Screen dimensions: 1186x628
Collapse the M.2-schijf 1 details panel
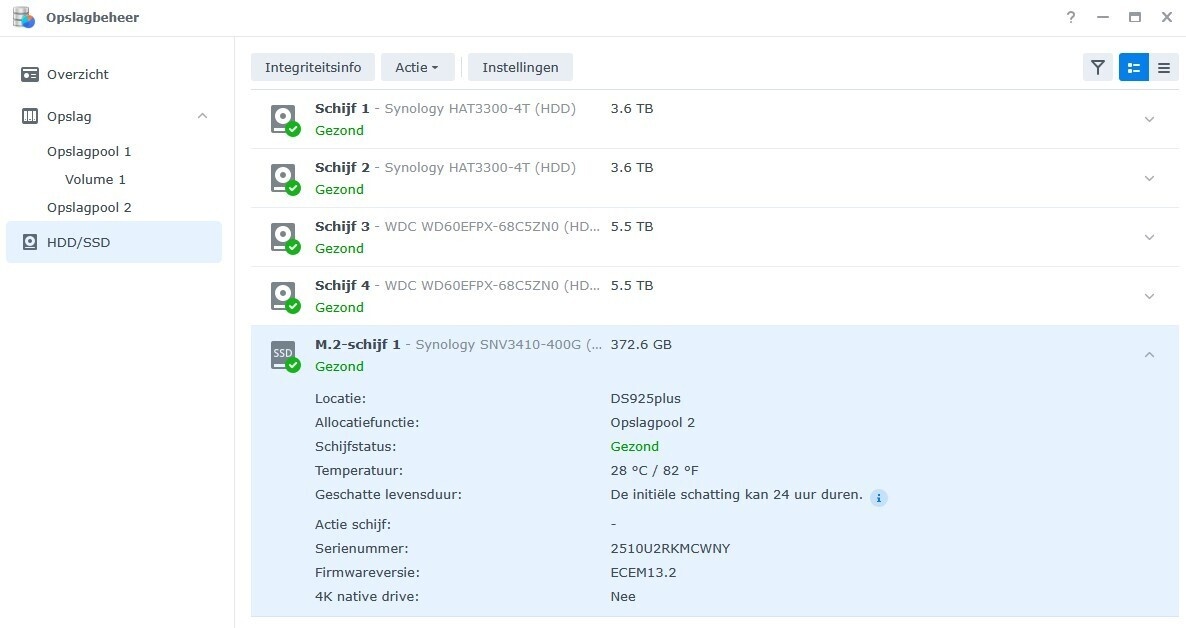1149,353
